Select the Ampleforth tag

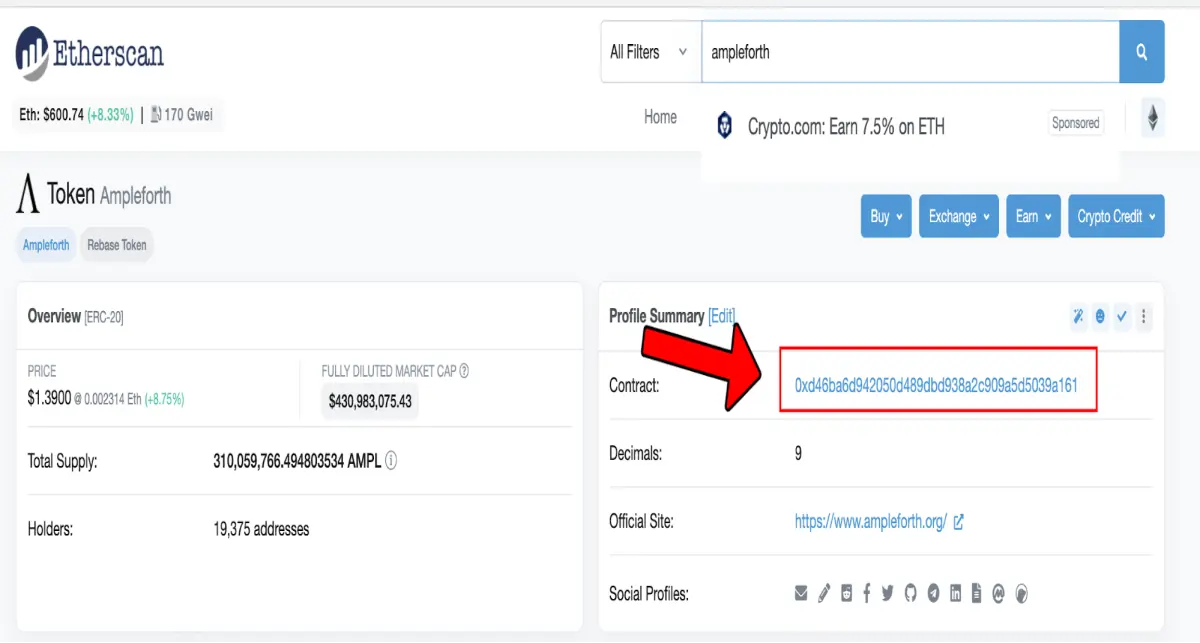[x=46, y=244]
